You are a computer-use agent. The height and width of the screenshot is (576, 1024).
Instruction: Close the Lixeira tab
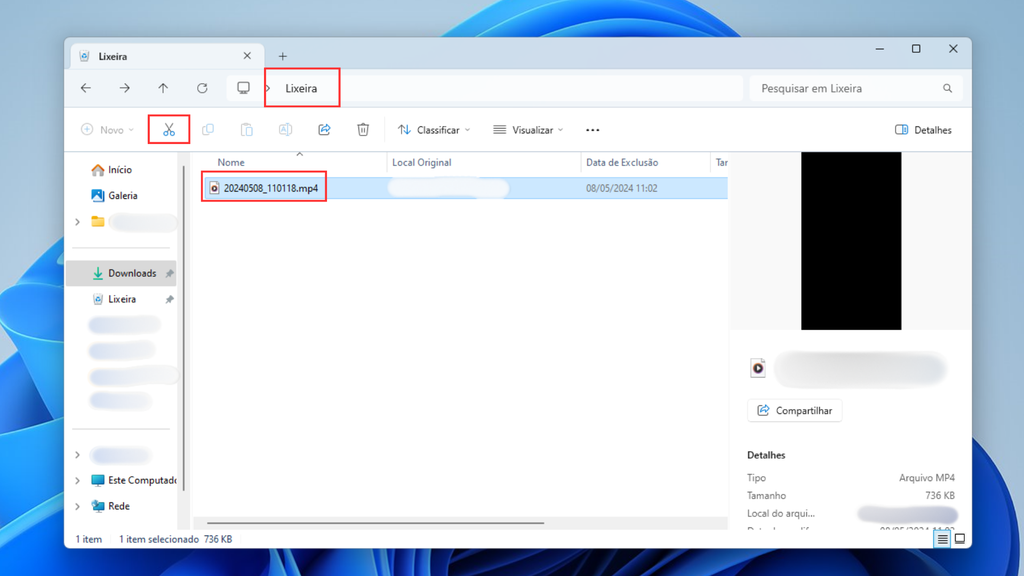[x=247, y=56]
